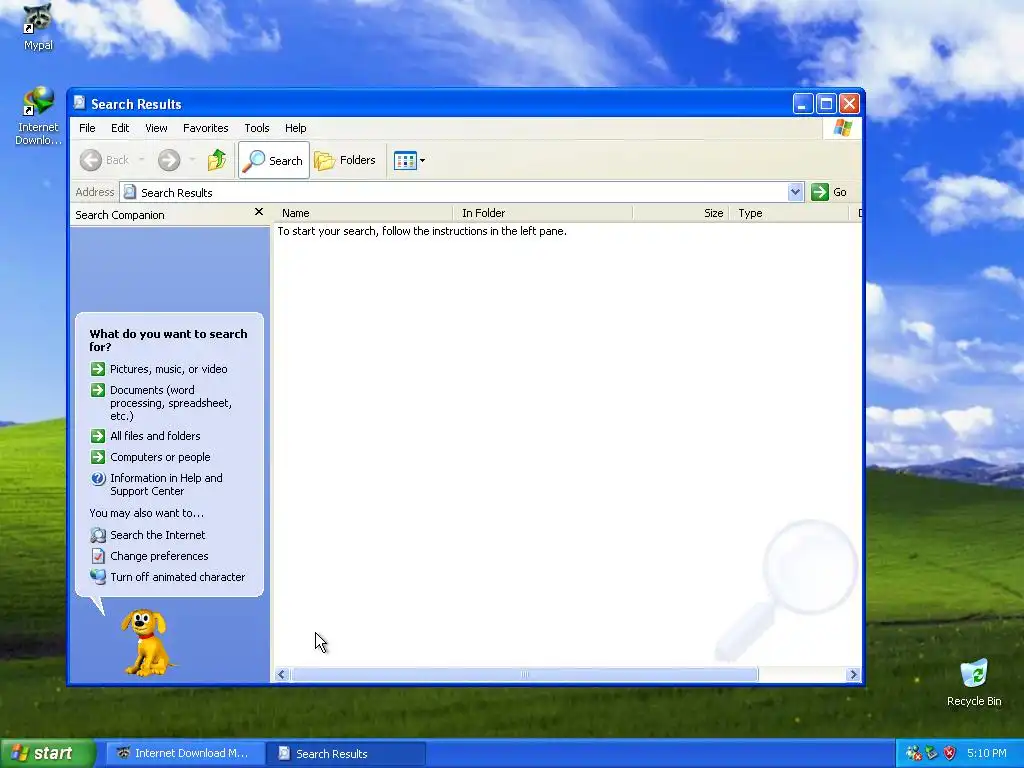
Task: Show the Folders pane
Action: click(x=345, y=160)
